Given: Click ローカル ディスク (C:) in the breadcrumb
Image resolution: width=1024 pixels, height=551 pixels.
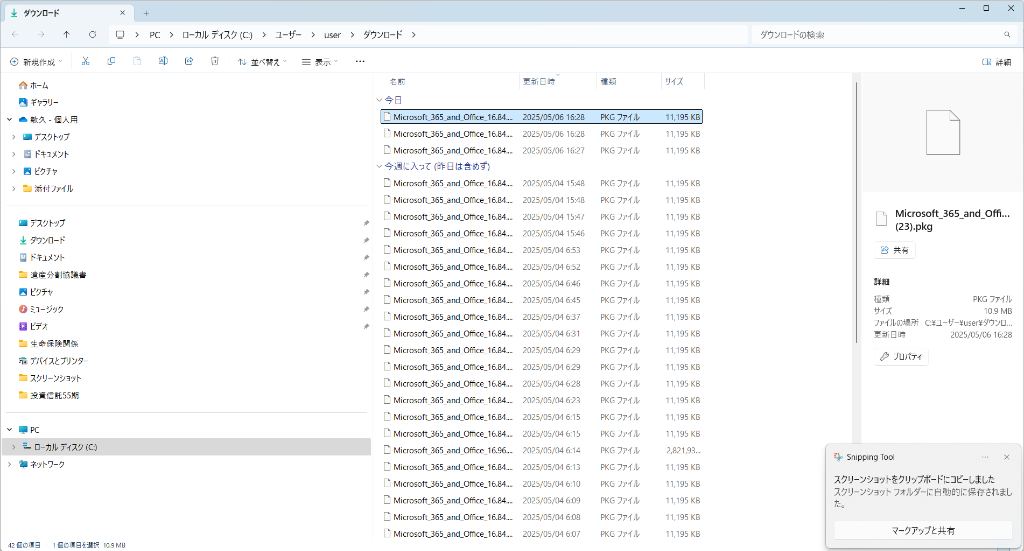Looking at the screenshot, I should [x=217, y=35].
